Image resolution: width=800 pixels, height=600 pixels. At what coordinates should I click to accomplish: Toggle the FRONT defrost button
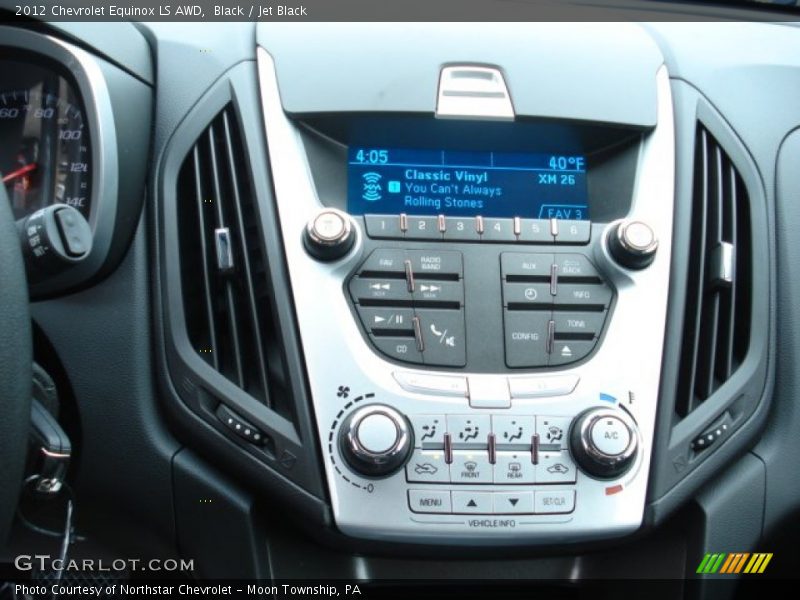[470, 468]
